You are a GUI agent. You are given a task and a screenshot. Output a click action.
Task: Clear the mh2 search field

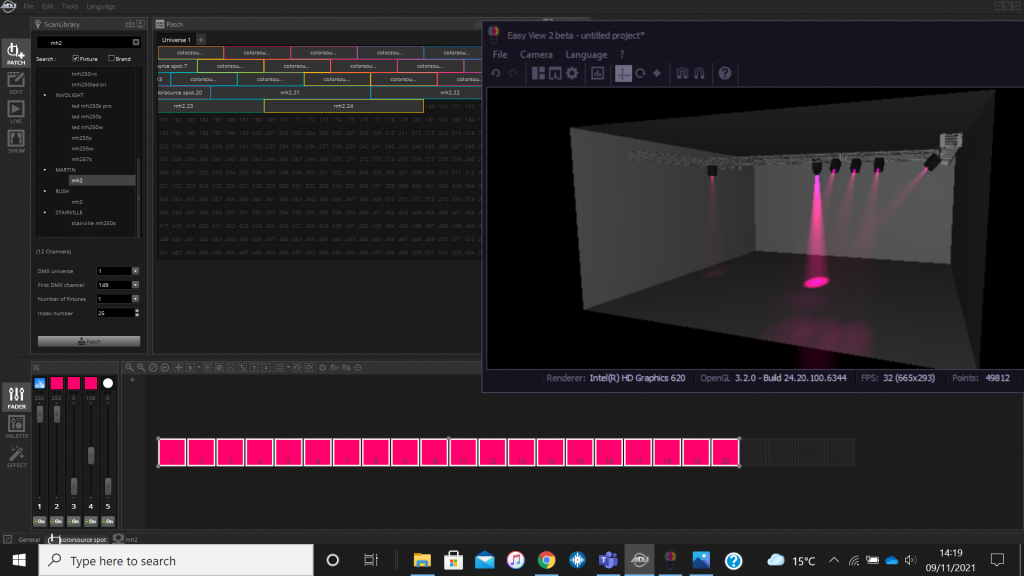136,42
